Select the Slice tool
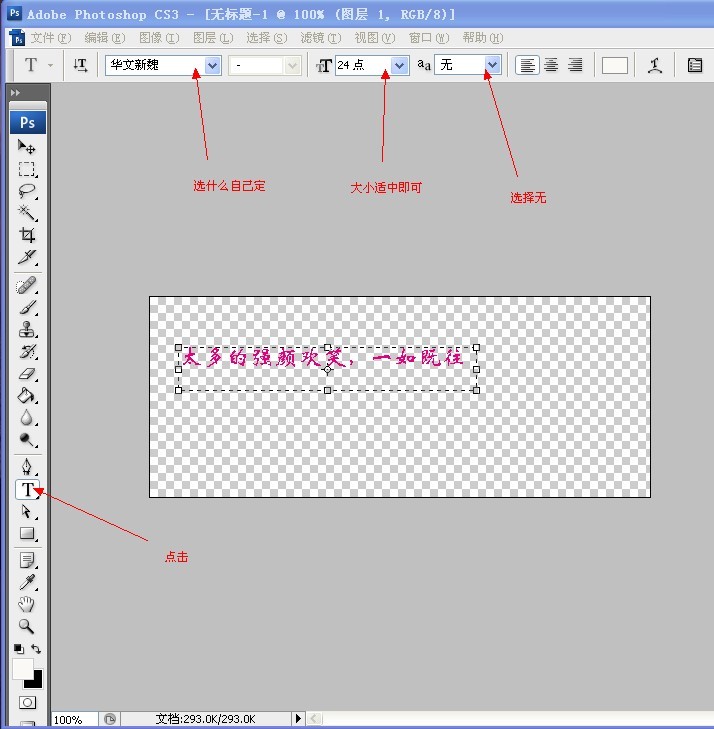This screenshot has height=729, width=714. [26, 257]
